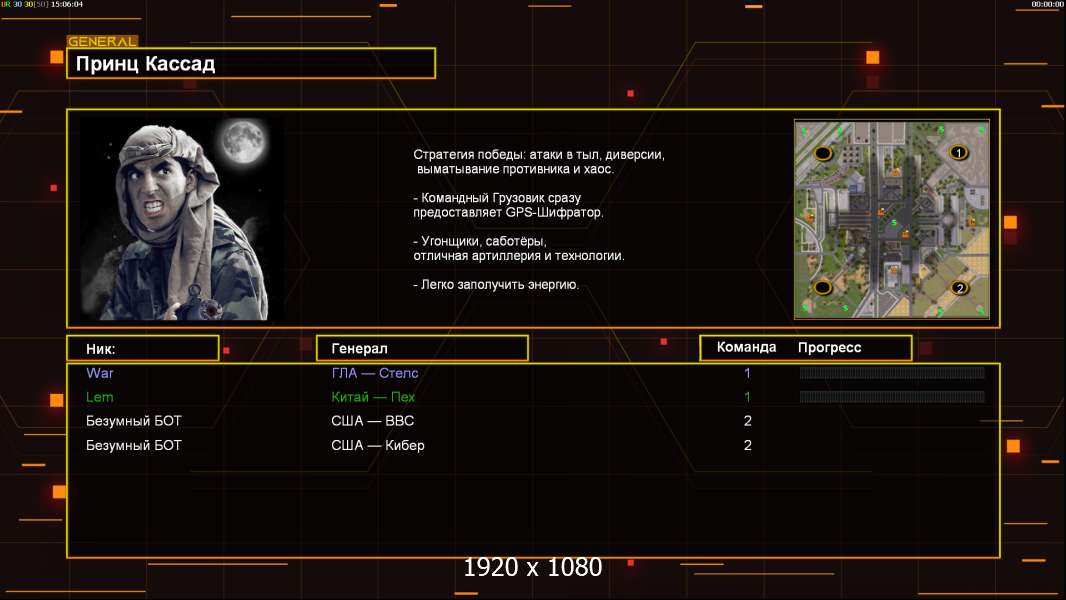Viewport: 1066px width, 600px height.
Task: Click start position marker 1 on the minimap
Action: click(958, 152)
